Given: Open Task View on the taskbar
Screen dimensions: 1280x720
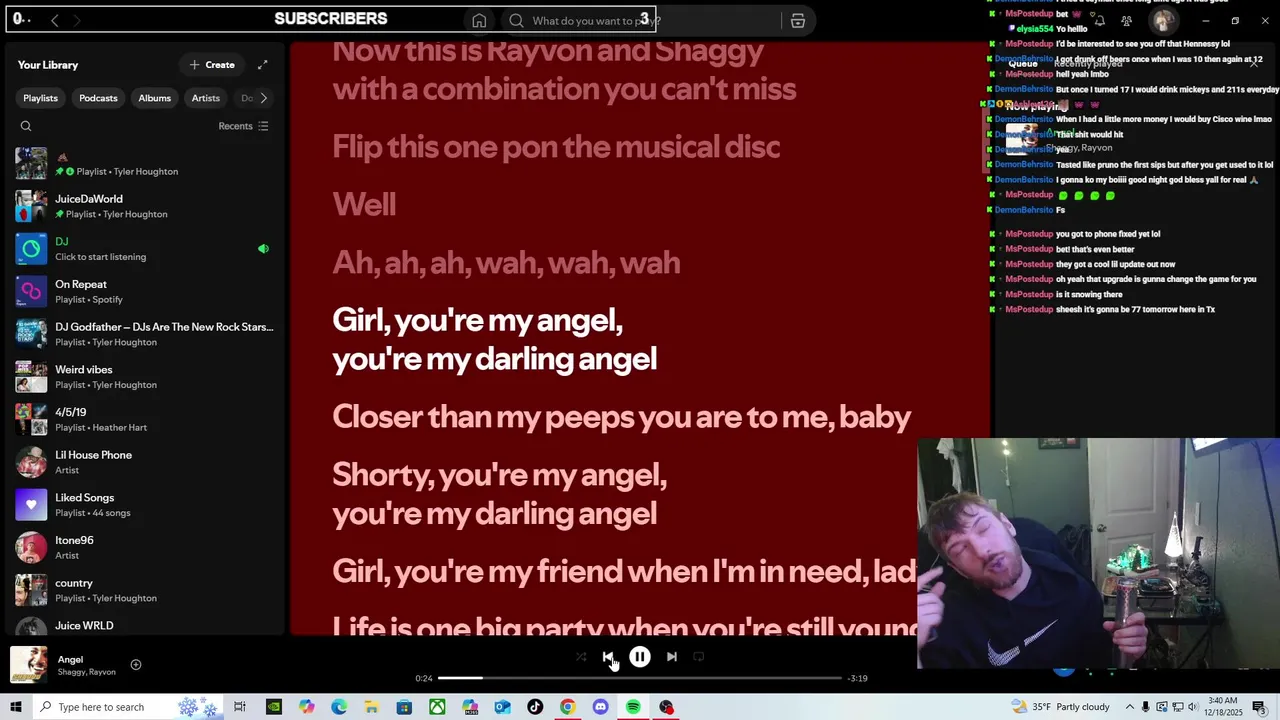Looking at the screenshot, I should coord(240,707).
